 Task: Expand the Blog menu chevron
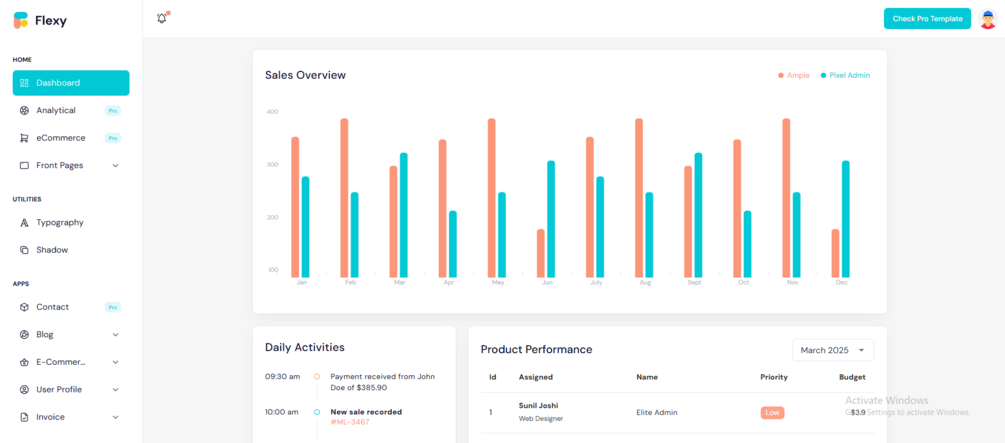click(x=115, y=335)
